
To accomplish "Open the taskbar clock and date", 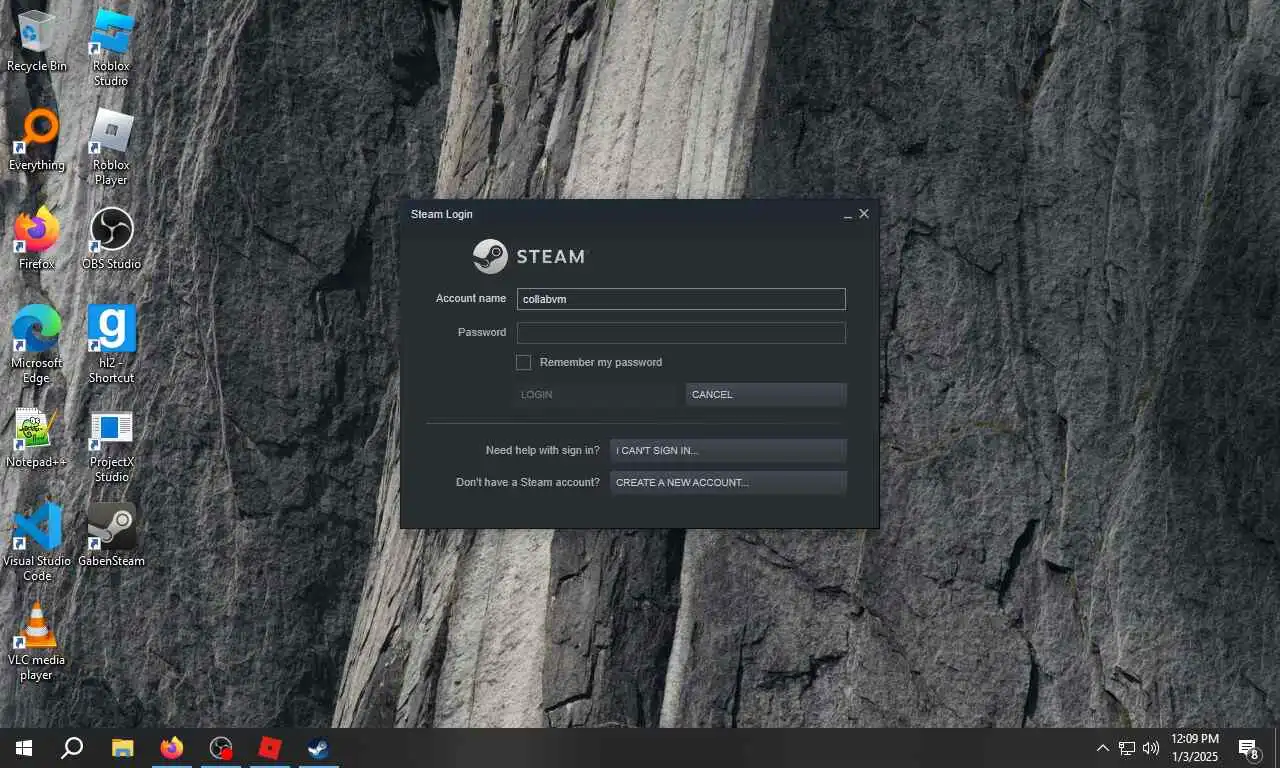I will pyautogui.click(x=1195, y=748).
